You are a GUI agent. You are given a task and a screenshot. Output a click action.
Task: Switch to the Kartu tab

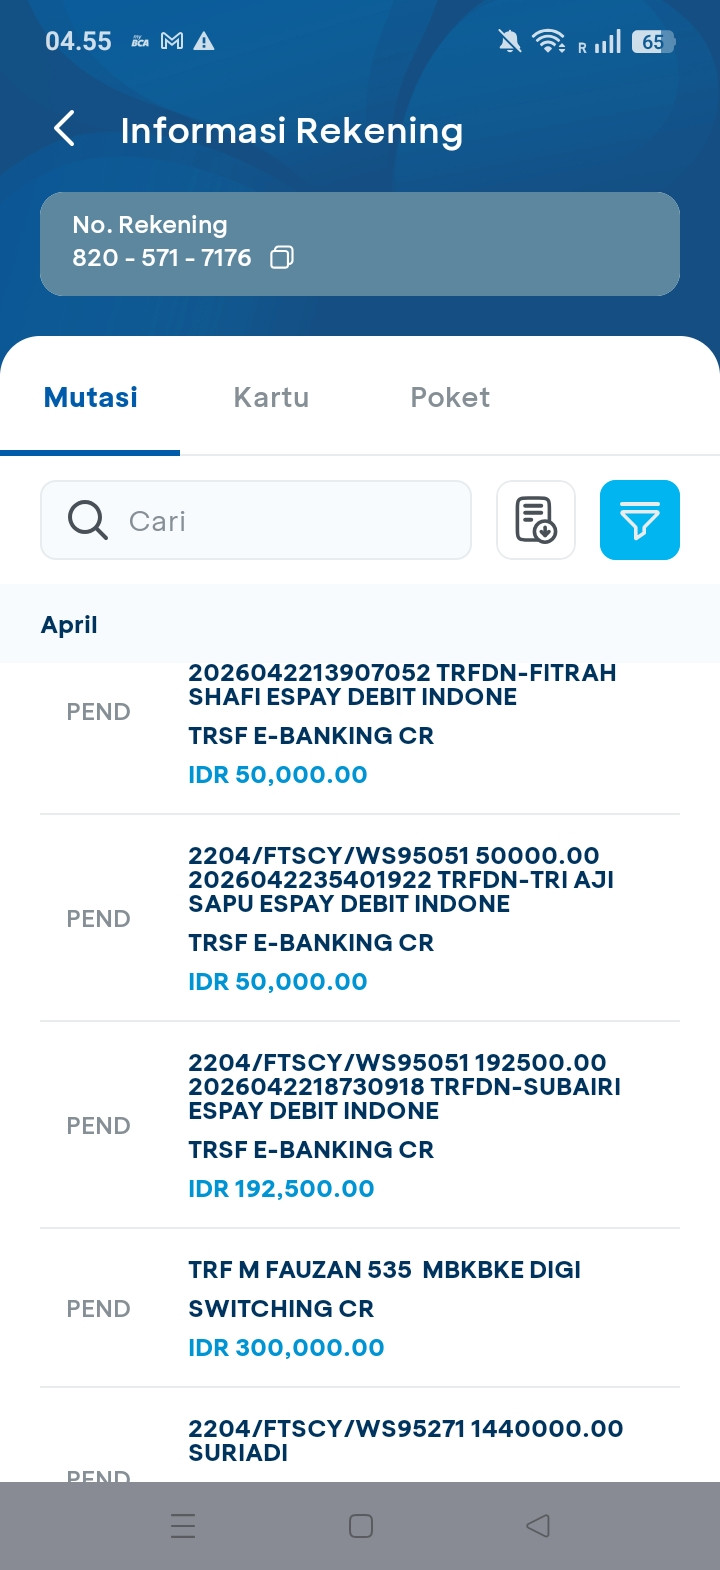(x=271, y=397)
